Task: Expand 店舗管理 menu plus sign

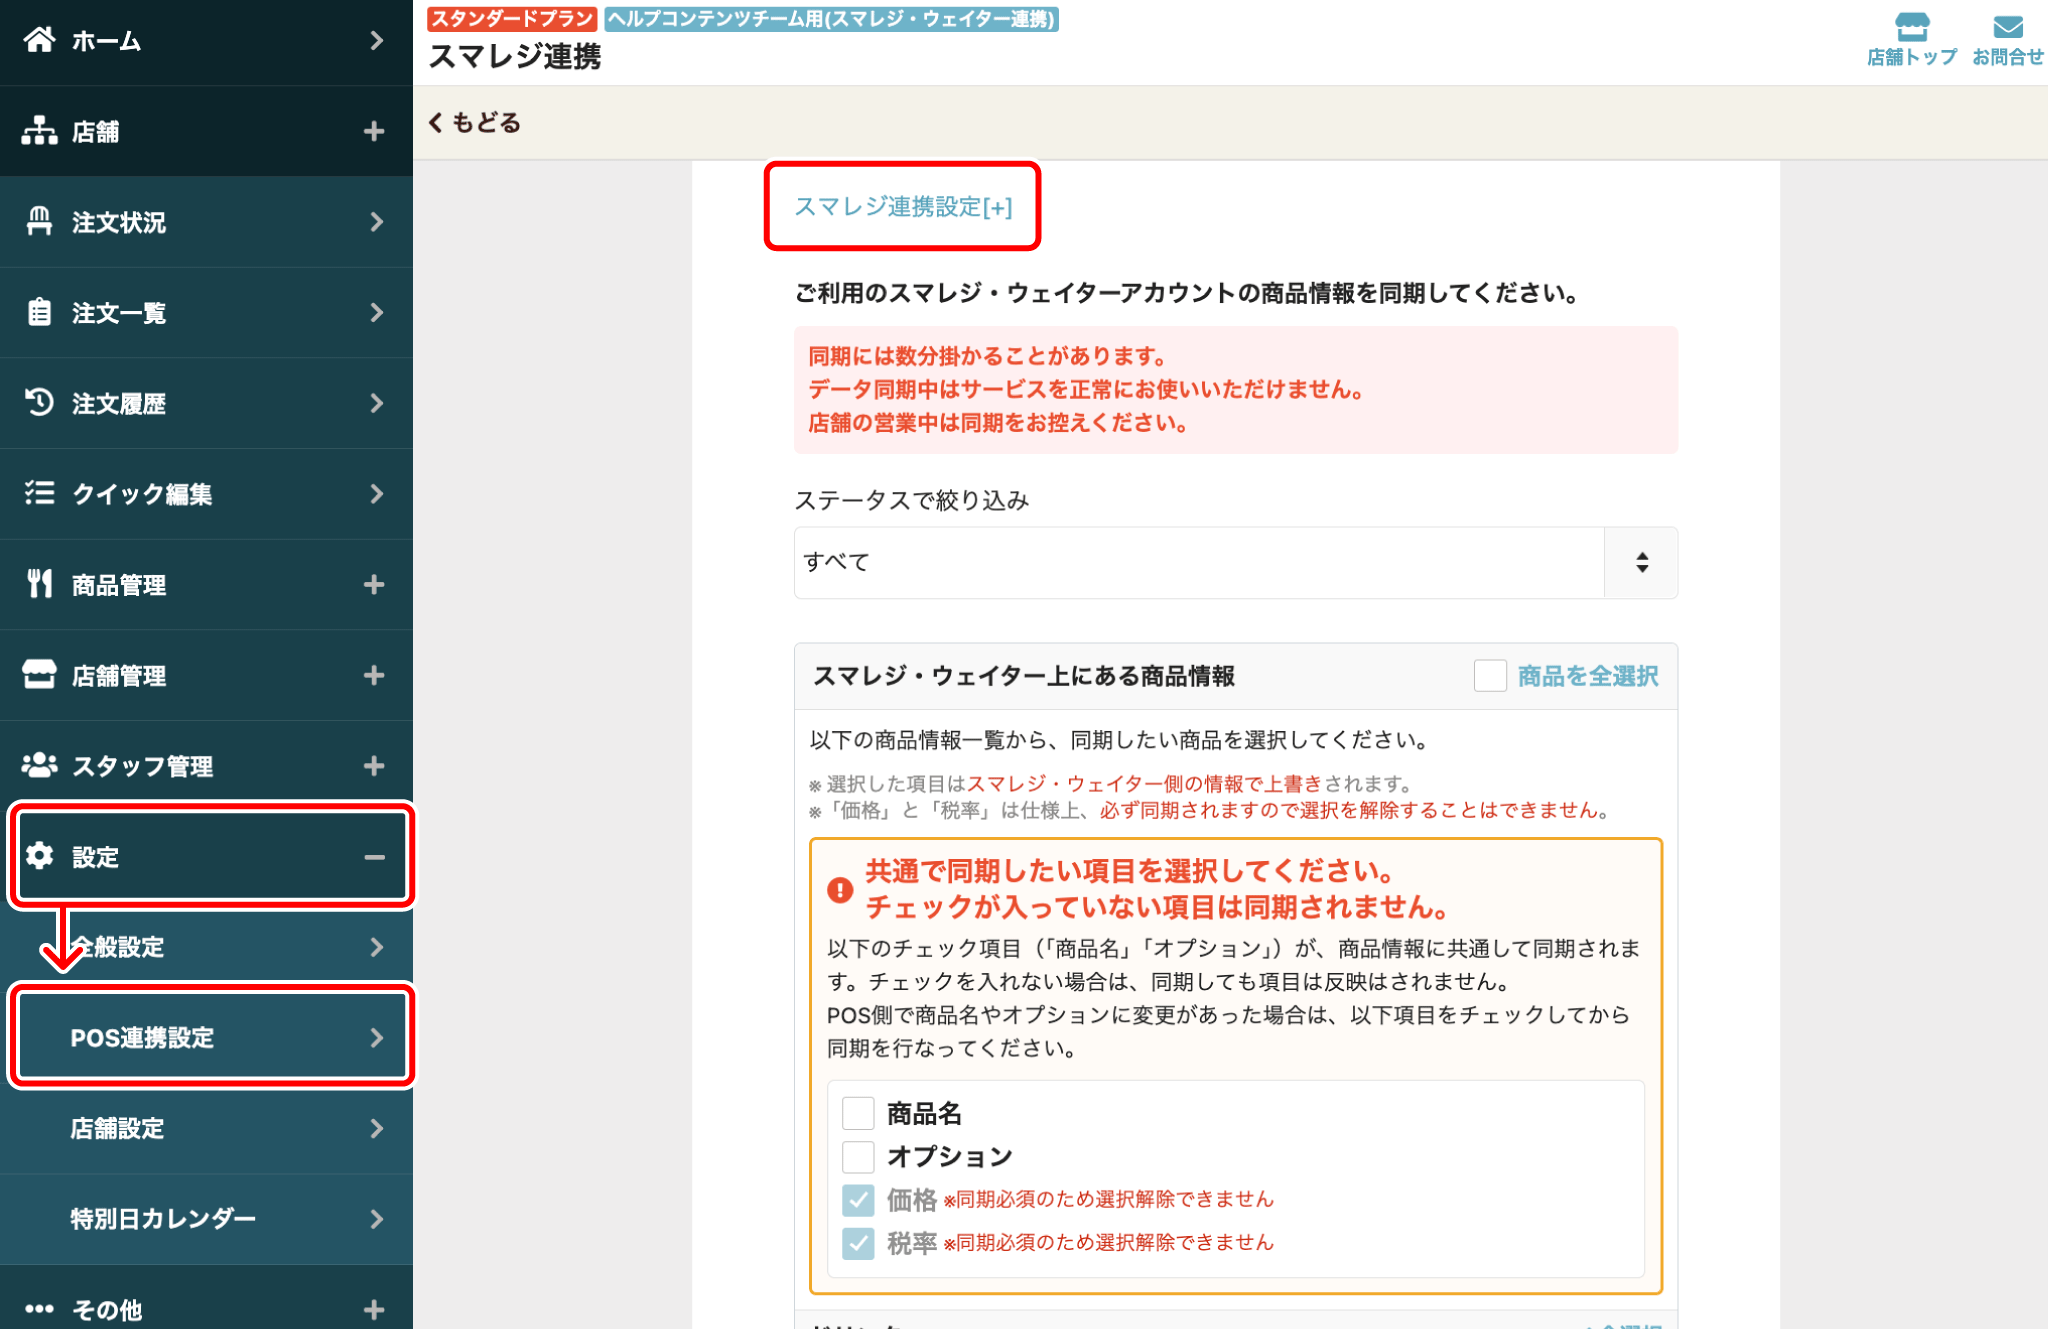Action: click(374, 675)
